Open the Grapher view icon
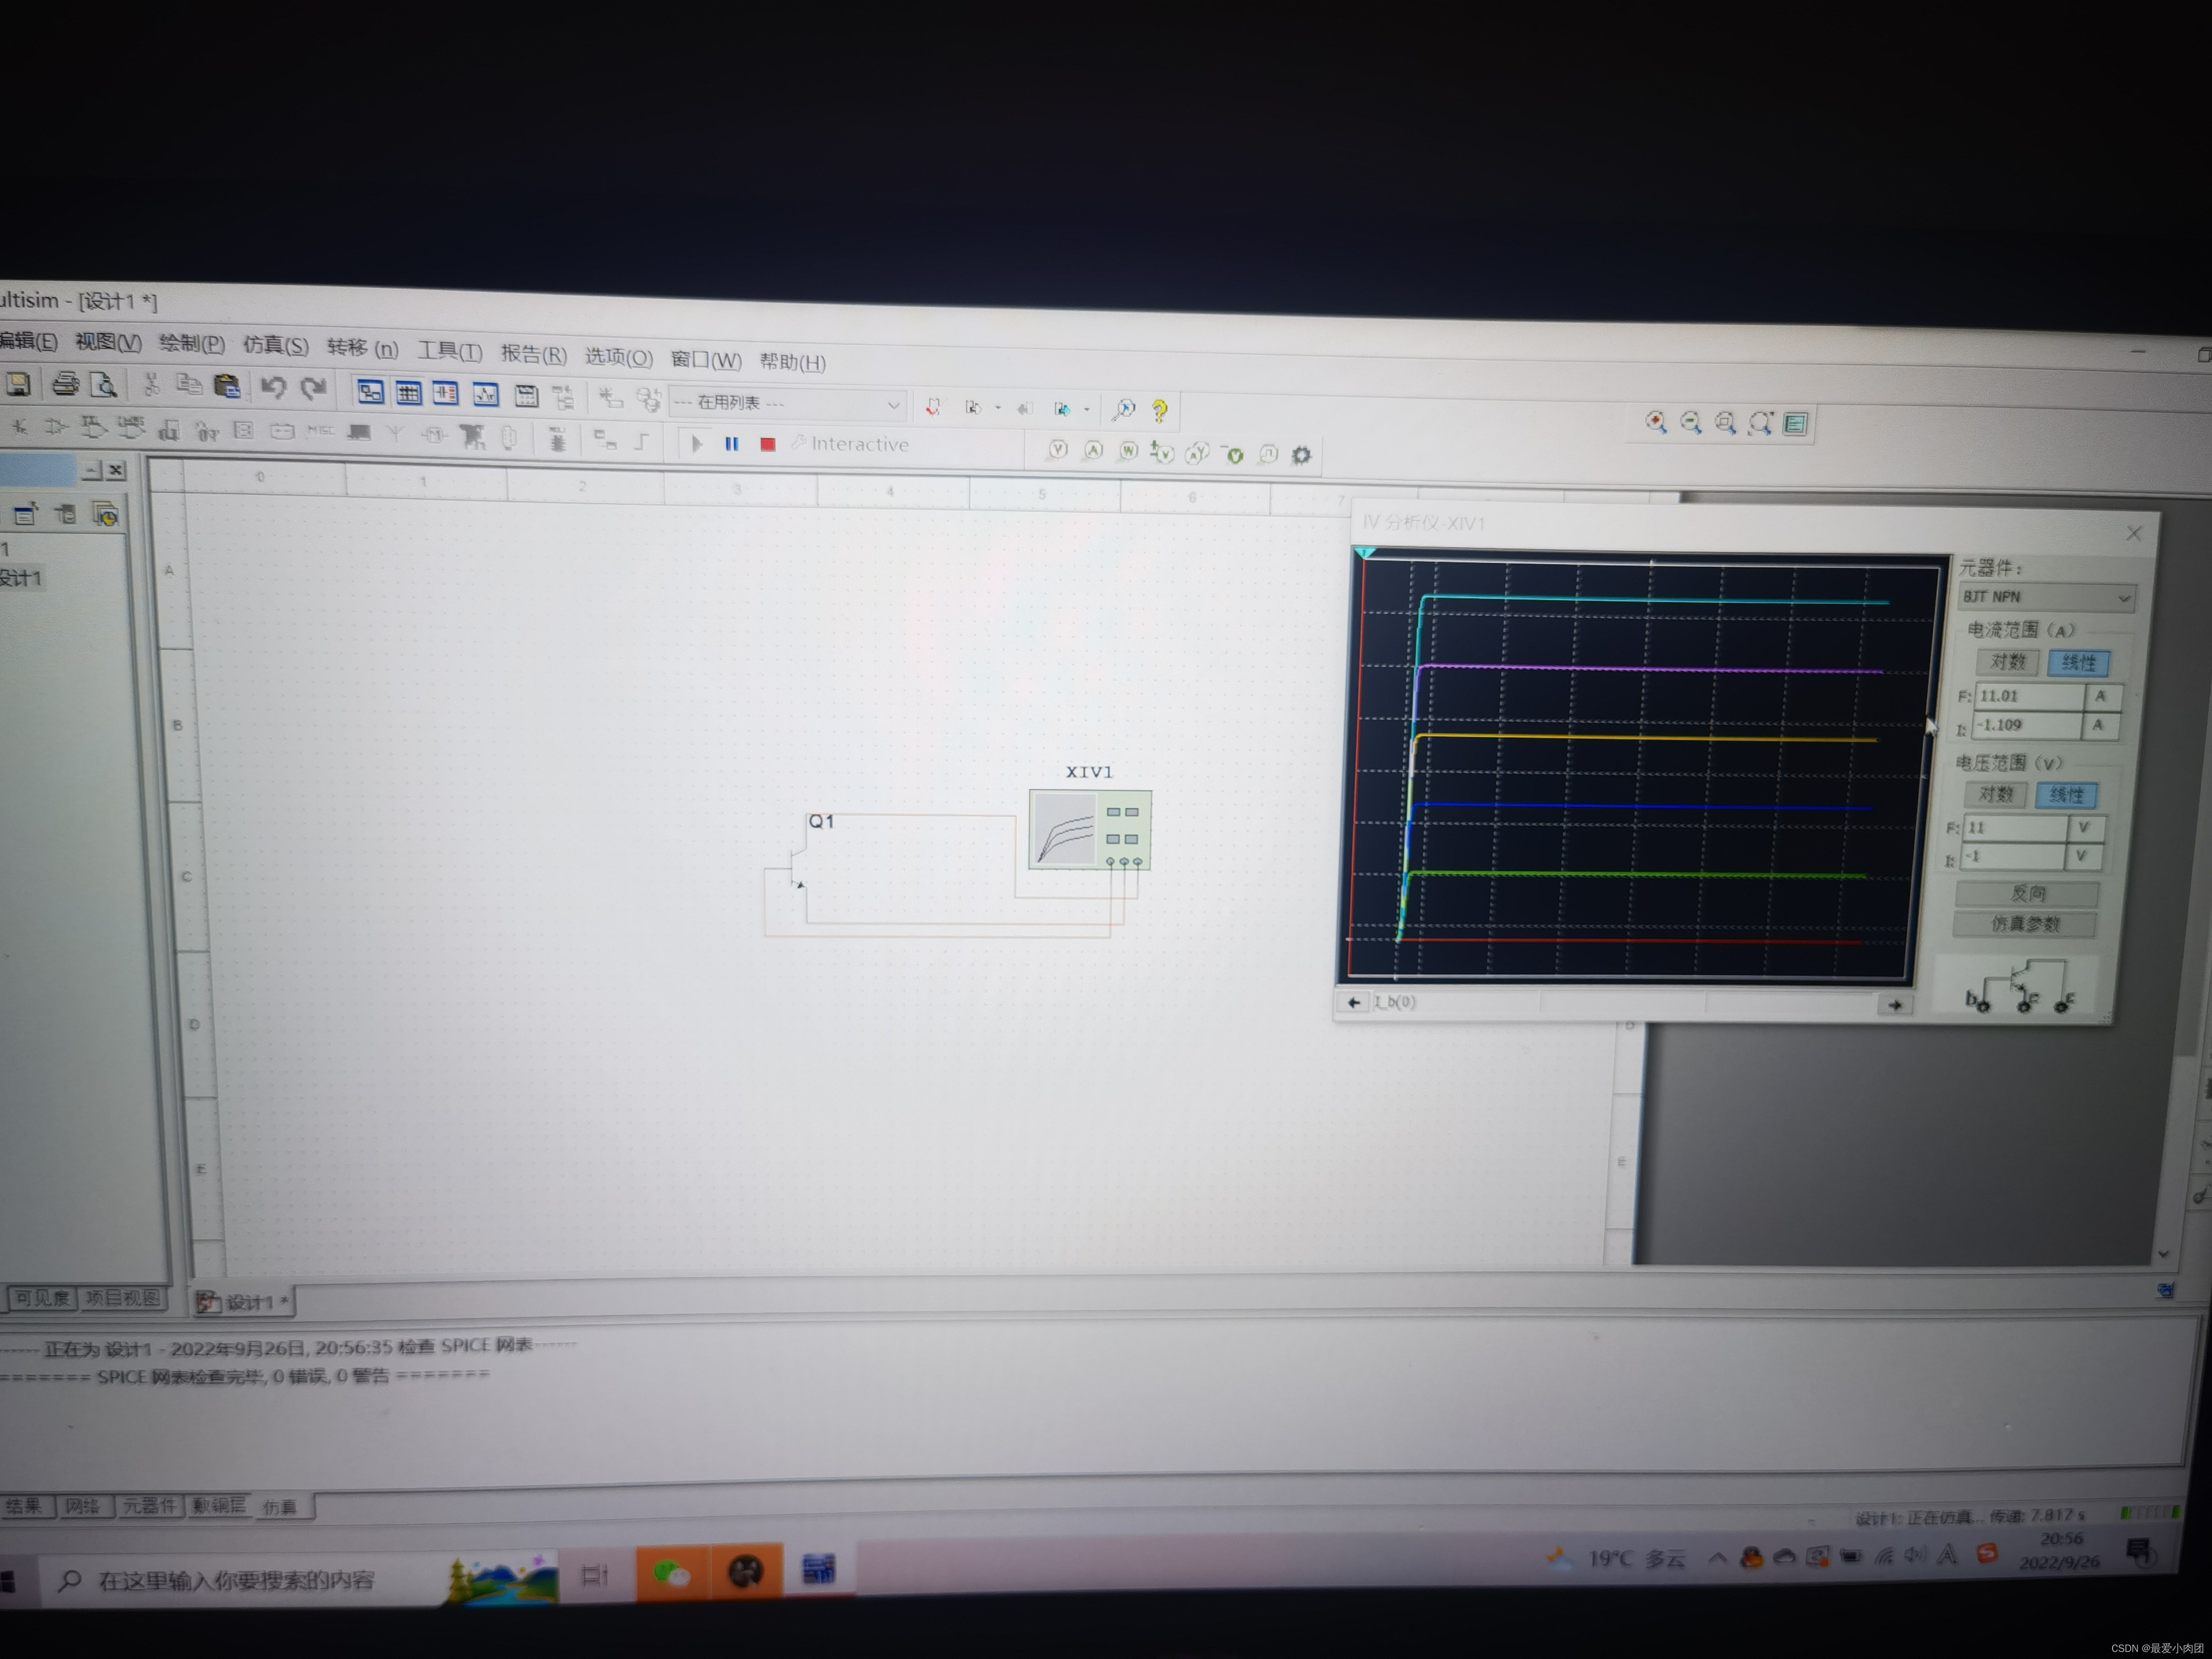This screenshot has width=2212, height=1659. [486, 395]
